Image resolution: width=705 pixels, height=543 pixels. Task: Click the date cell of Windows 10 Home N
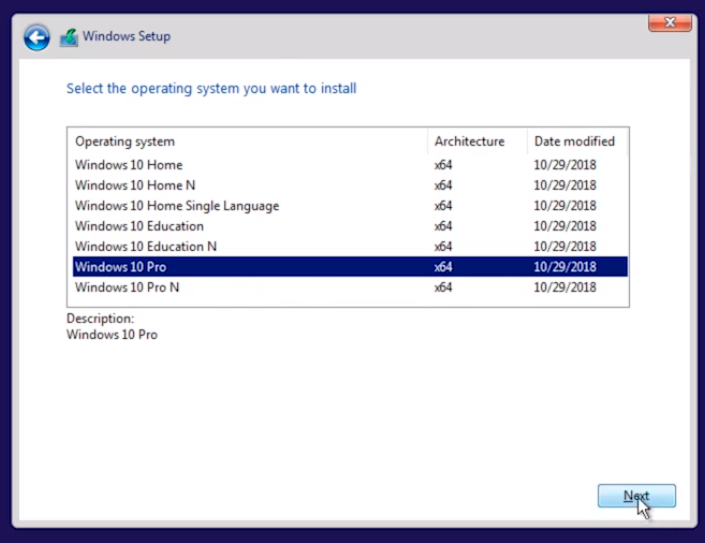(565, 185)
